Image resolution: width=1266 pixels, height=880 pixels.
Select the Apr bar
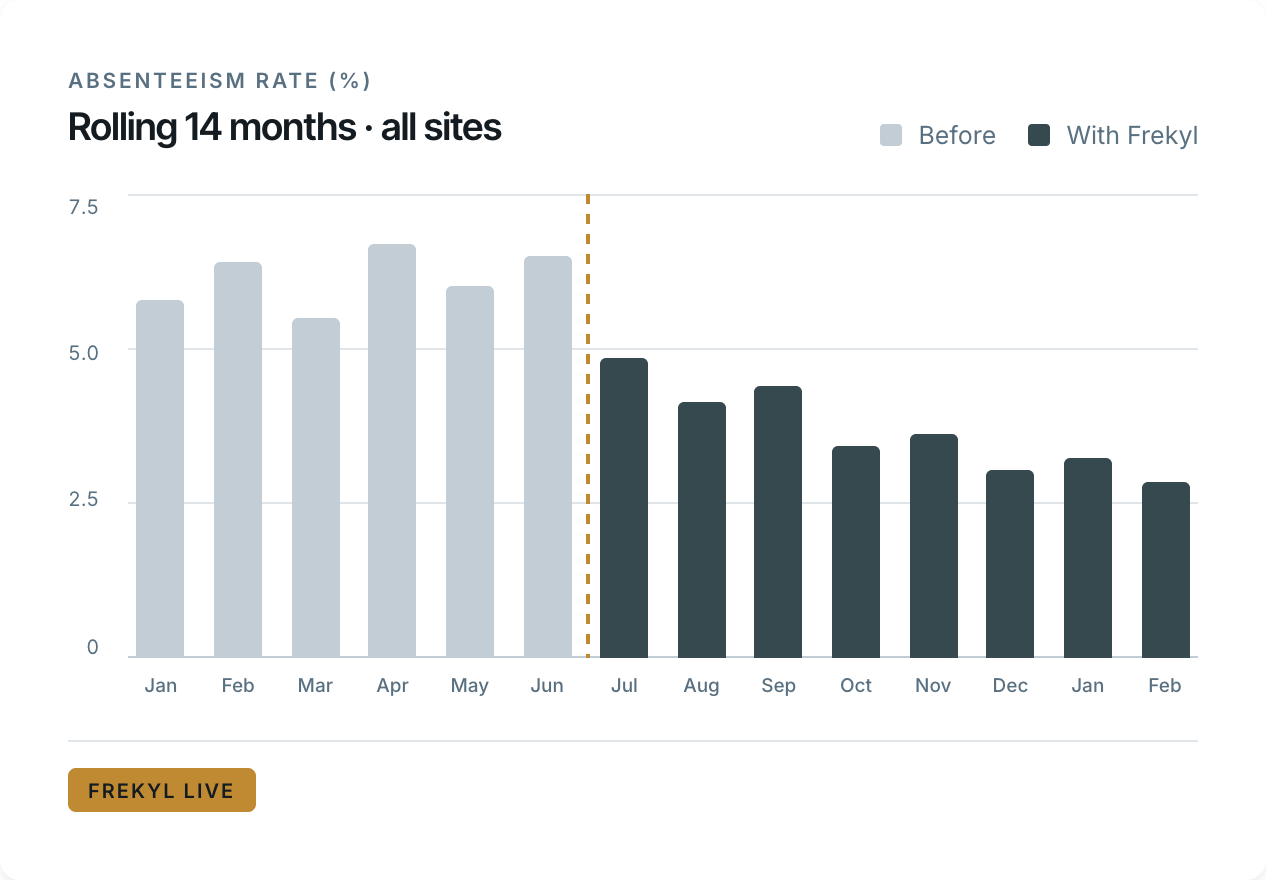(x=392, y=451)
